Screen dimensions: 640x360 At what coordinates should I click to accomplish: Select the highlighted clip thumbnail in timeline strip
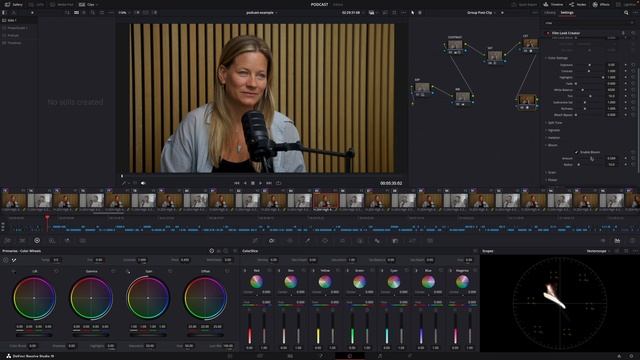(325, 201)
